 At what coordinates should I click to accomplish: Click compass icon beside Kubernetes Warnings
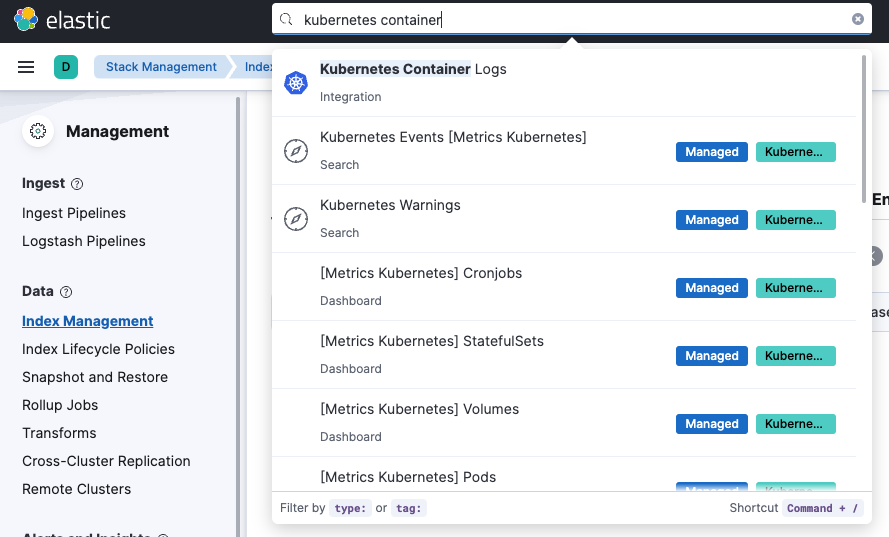(296, 219)
